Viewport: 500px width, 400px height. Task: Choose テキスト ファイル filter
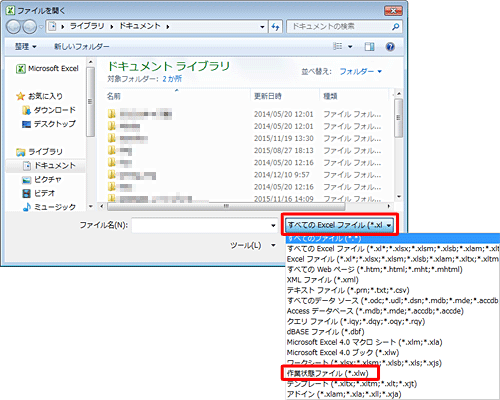click(x=393, y=290)
